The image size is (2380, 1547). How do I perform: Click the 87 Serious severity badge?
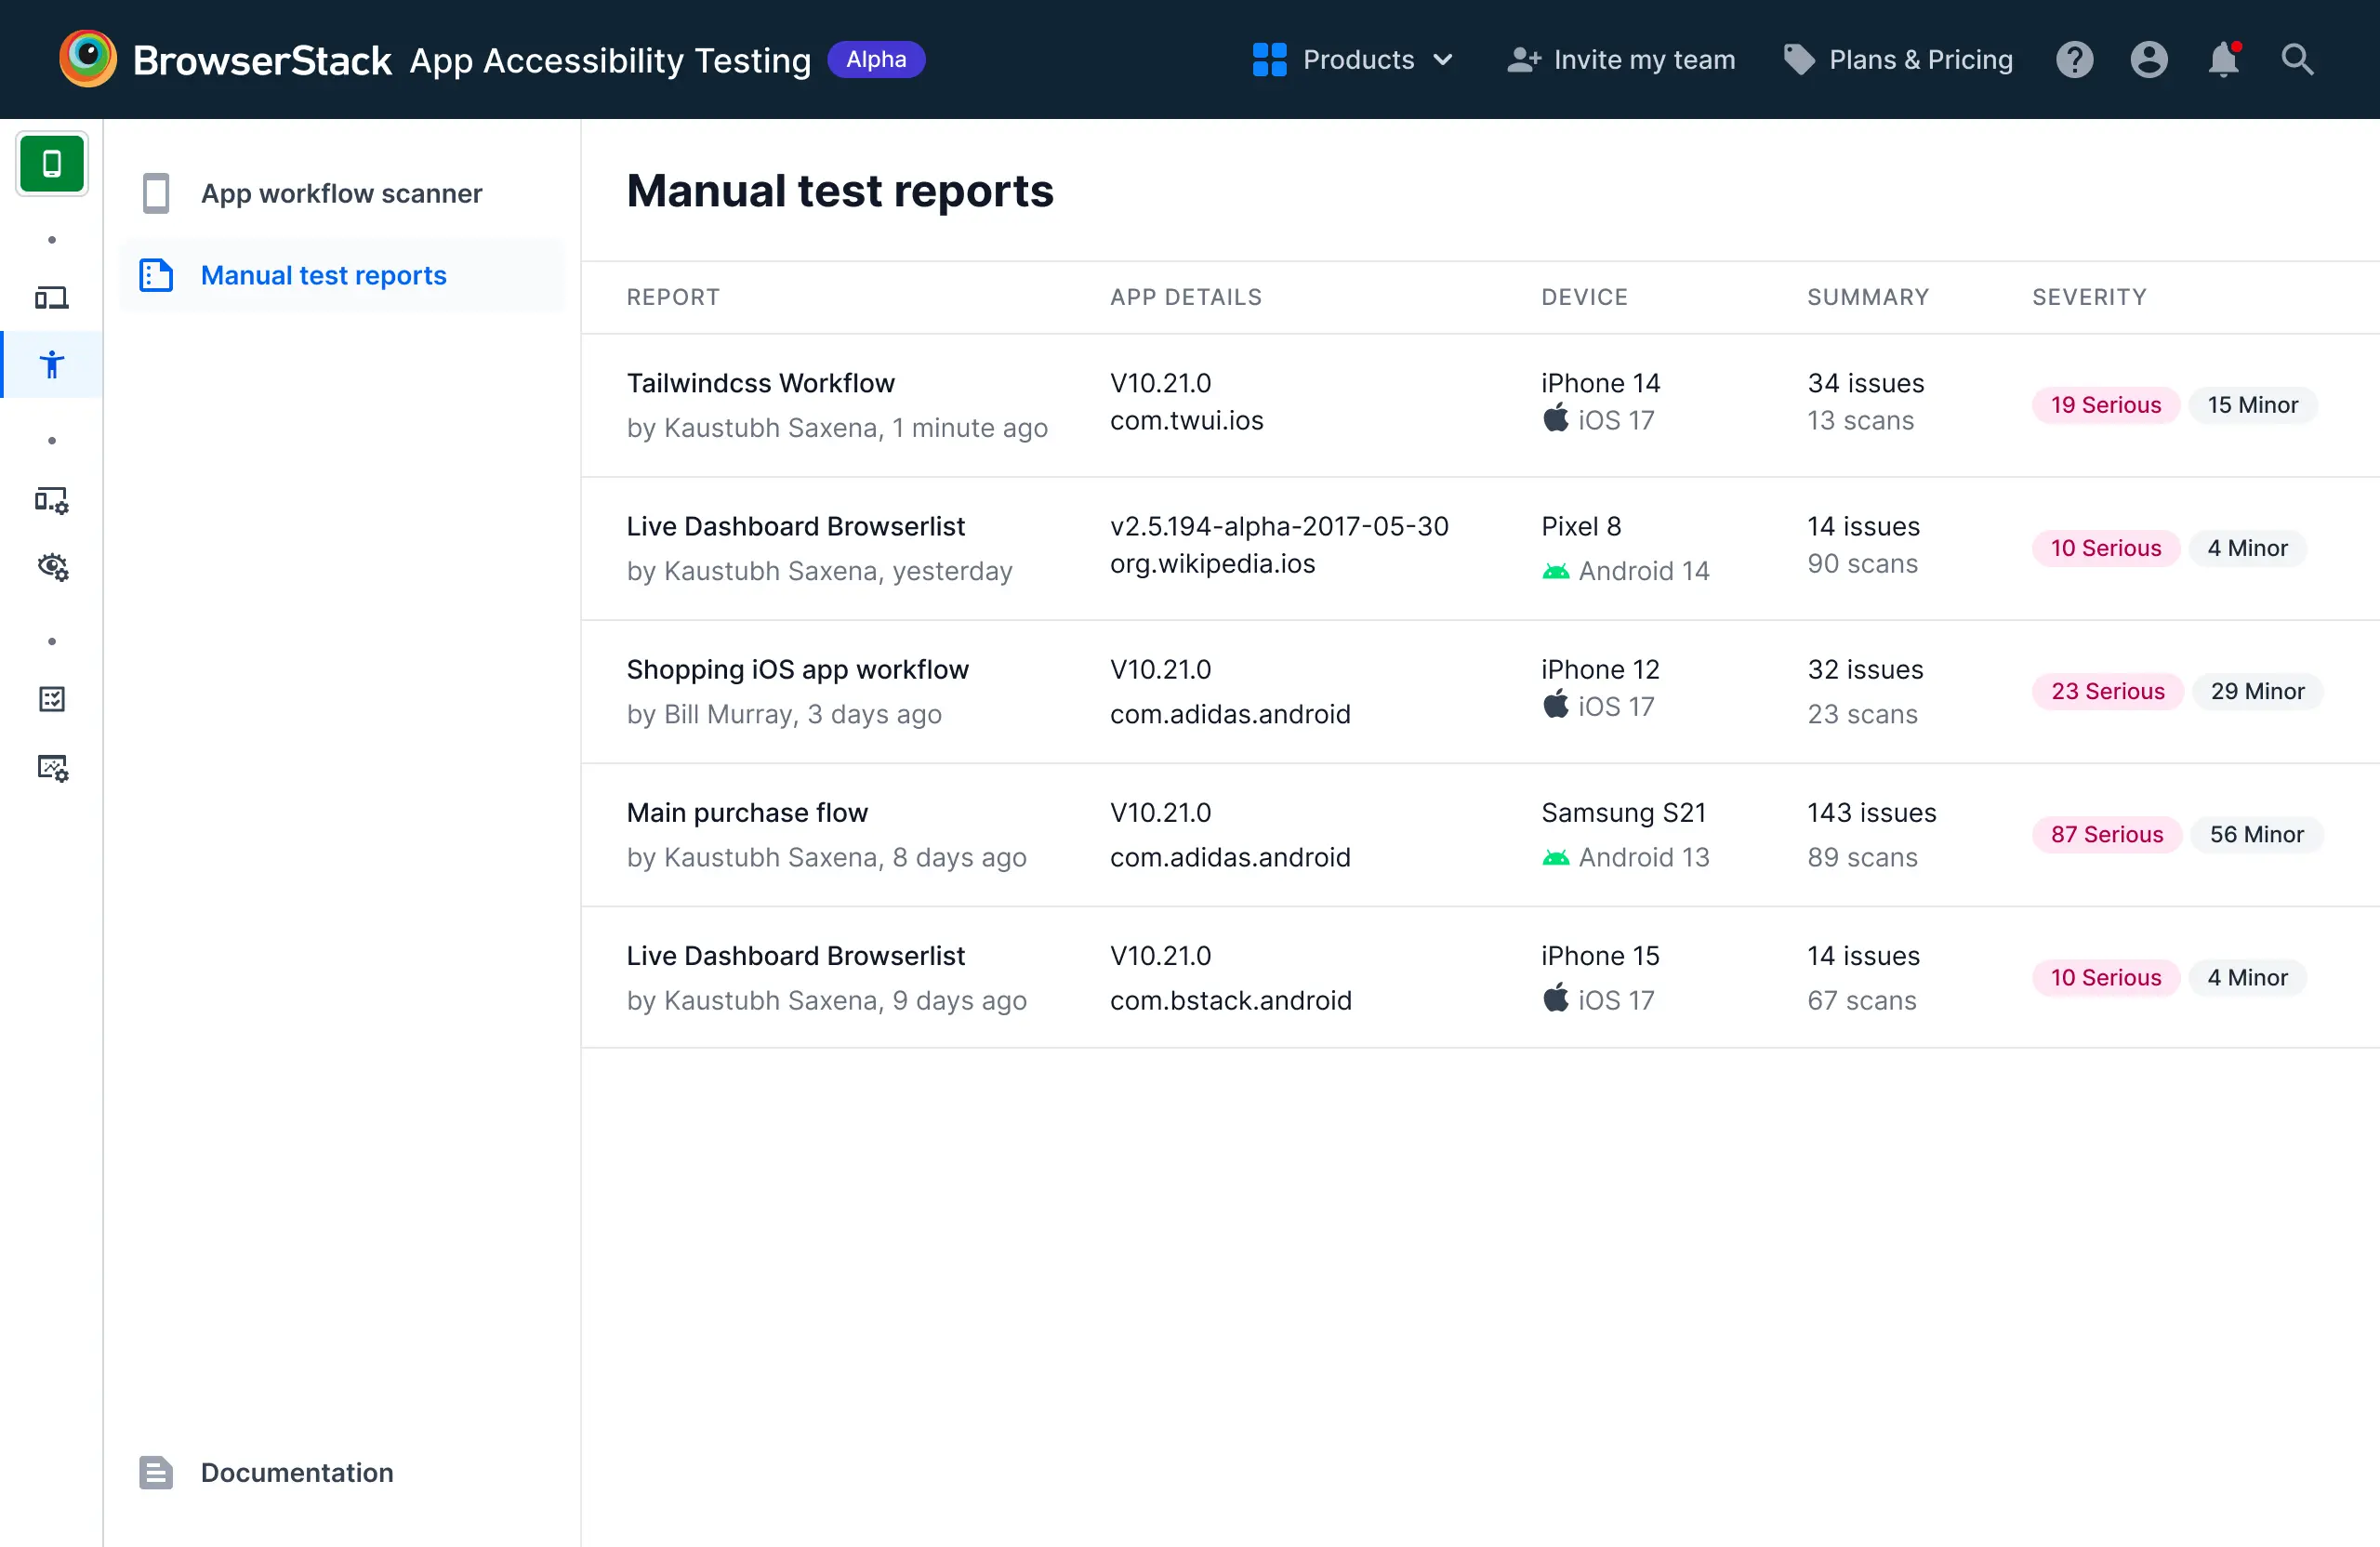tap(2106, 834)
